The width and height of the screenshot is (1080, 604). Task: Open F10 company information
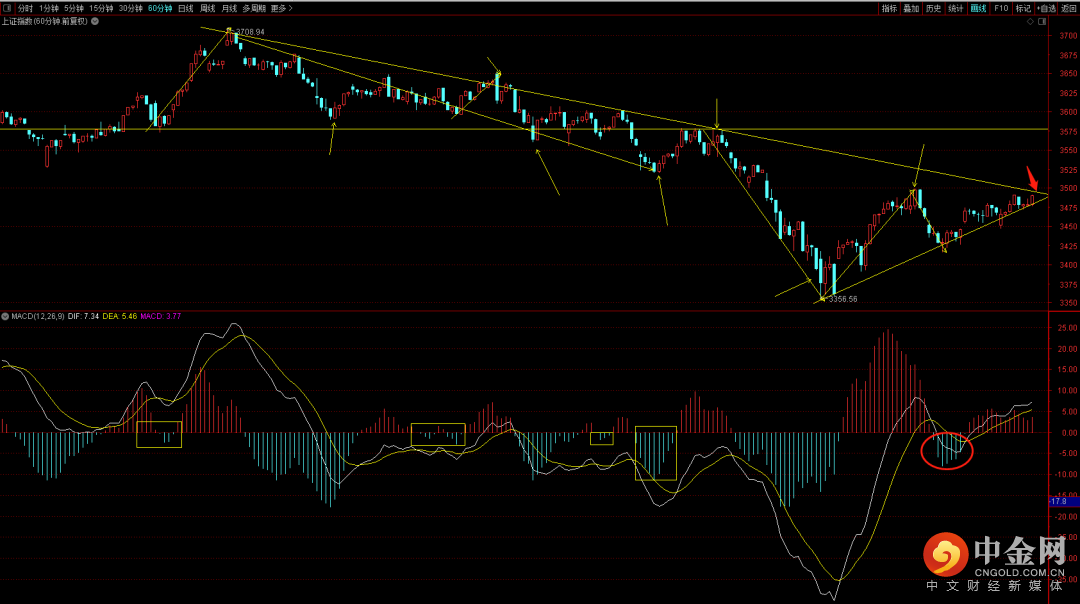pos(1001,8)
